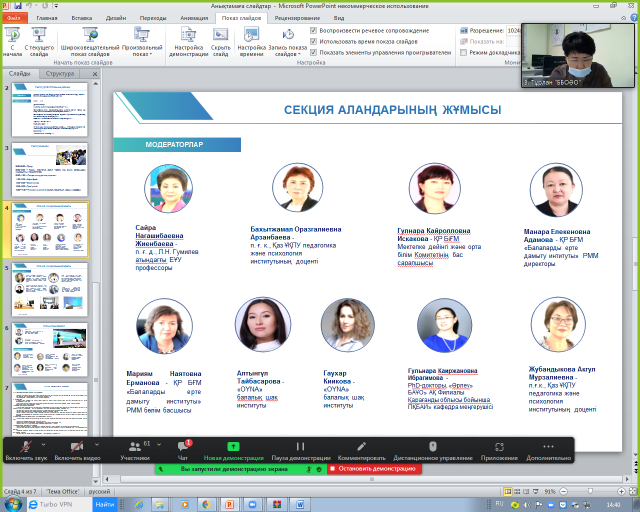The image size is (640, 512).
Task: Click zoom out minus button
Action: tap(563, 491)
